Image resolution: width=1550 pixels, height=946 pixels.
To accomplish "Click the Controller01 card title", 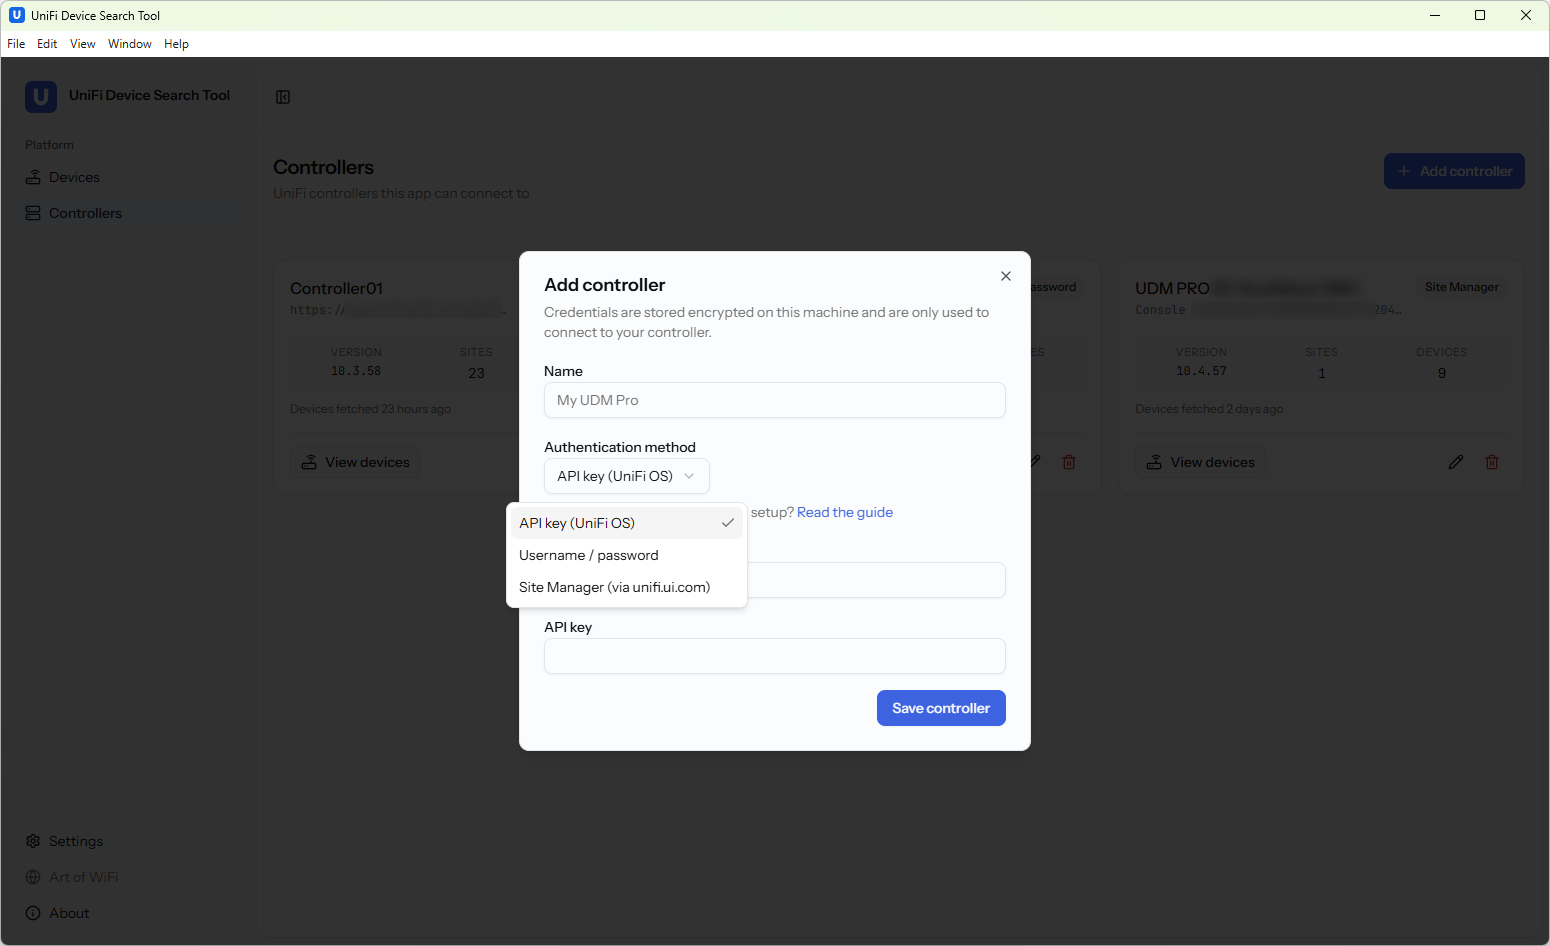I will click(337, 288).
